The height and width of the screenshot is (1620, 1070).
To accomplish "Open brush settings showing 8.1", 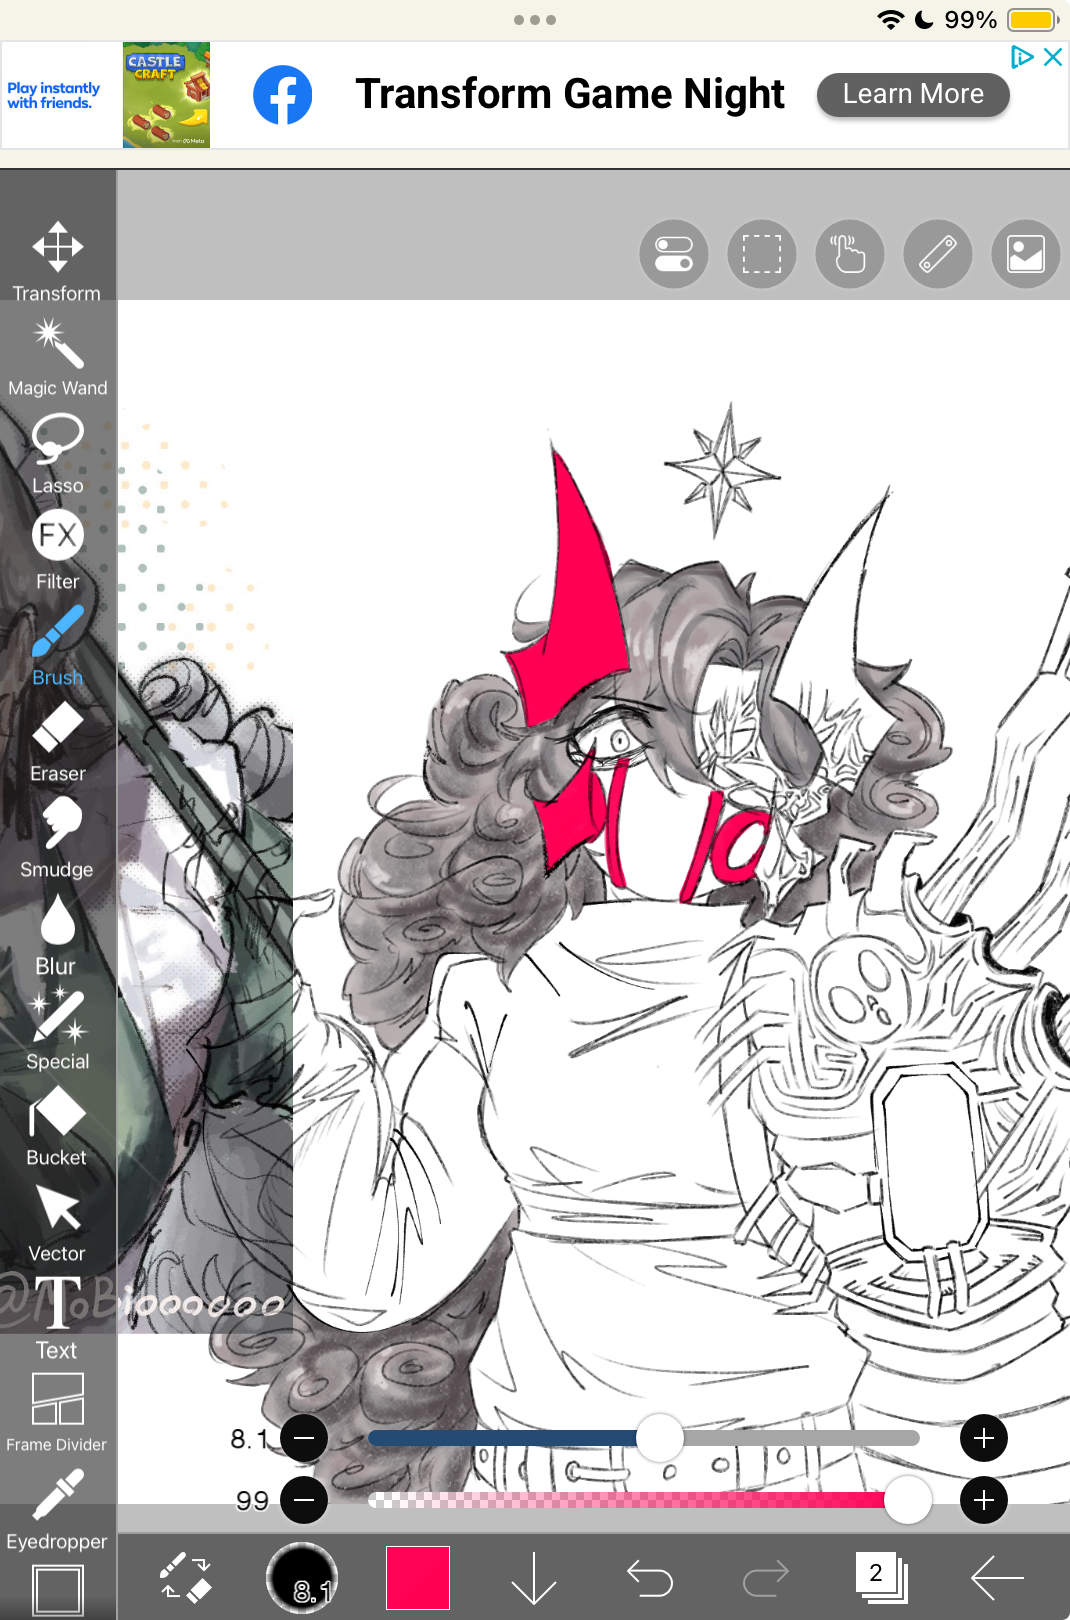I will [x=302, y=1578].
